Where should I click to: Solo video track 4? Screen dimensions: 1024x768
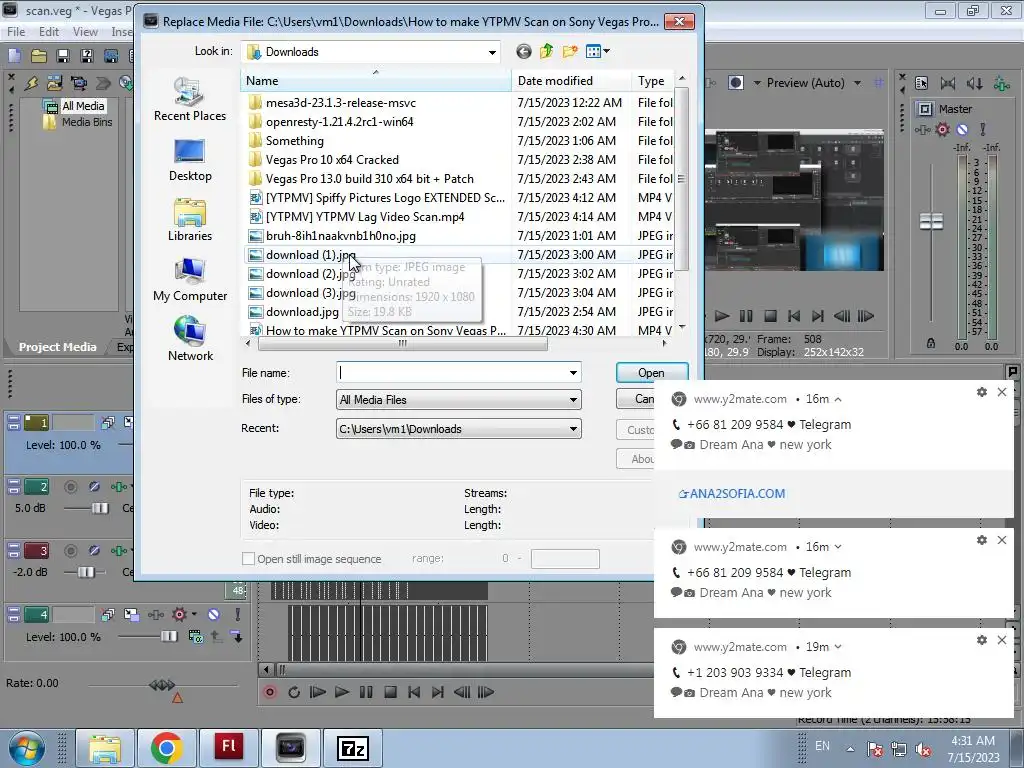(x=238, y=615)
